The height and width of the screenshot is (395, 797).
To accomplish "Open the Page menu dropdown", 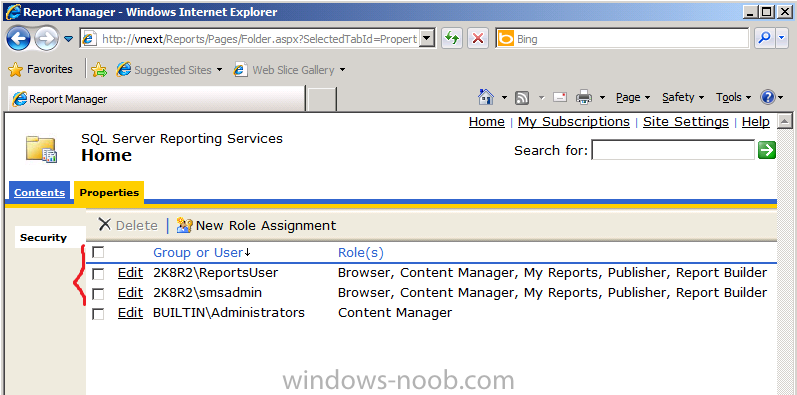I will click(633, 97).
